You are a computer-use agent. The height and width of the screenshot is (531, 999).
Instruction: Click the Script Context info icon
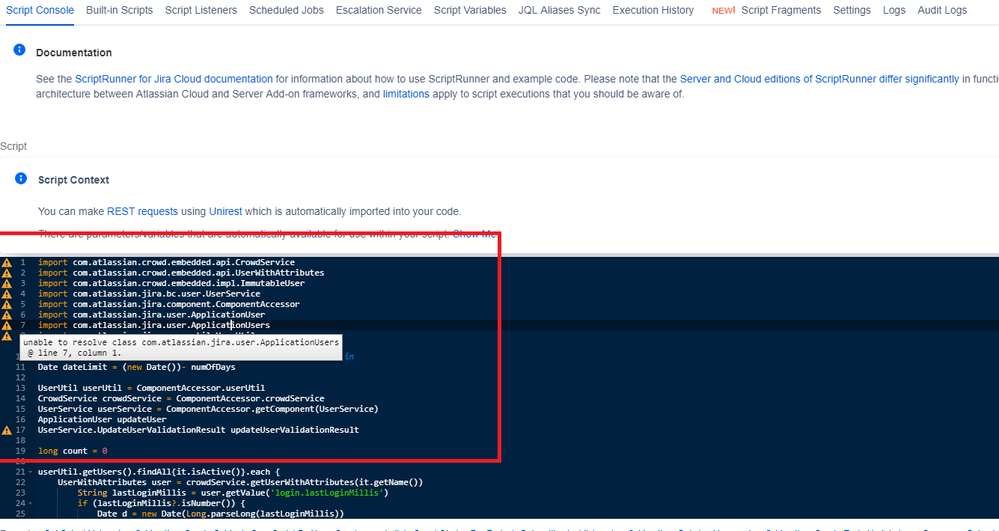pyautogui.click(x=21, y=178)
